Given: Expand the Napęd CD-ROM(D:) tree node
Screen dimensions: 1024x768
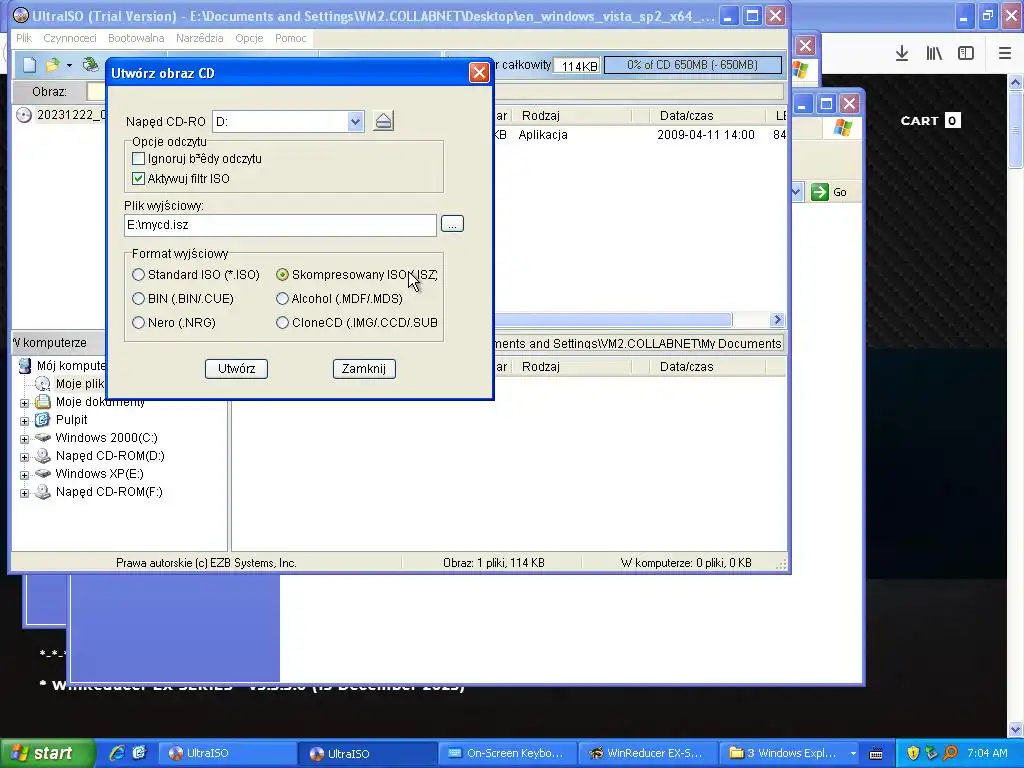Looking at the screenshot, I should (24, 457).
